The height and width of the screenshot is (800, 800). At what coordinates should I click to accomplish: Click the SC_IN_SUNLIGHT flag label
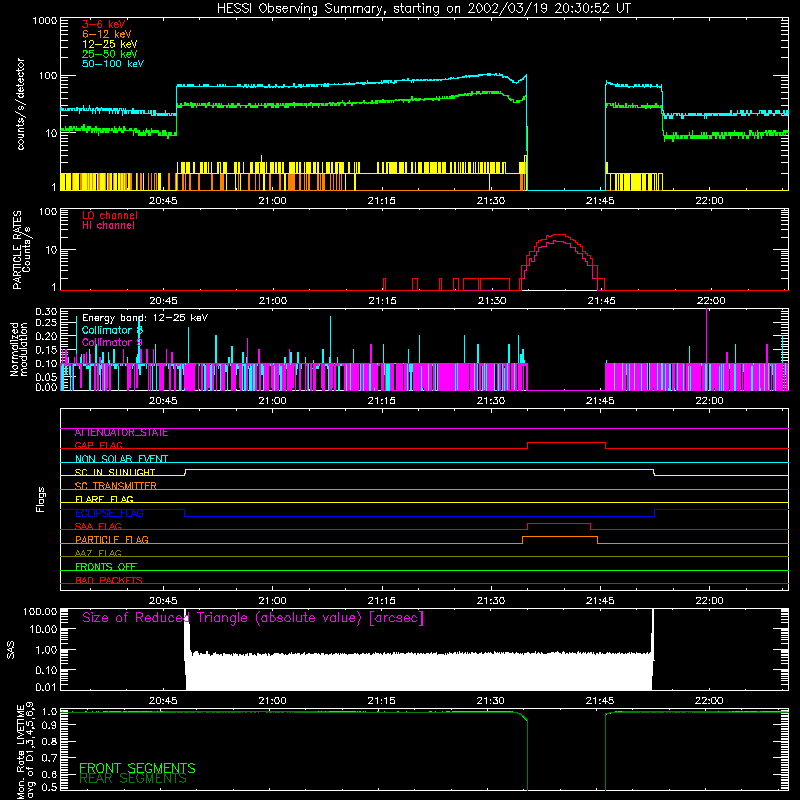[x=115, y=472]
